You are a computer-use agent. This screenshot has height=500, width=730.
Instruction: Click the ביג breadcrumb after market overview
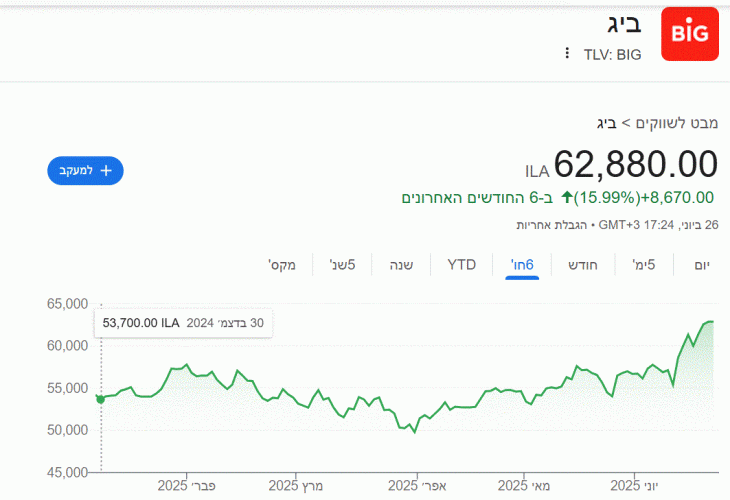point(606,123)
